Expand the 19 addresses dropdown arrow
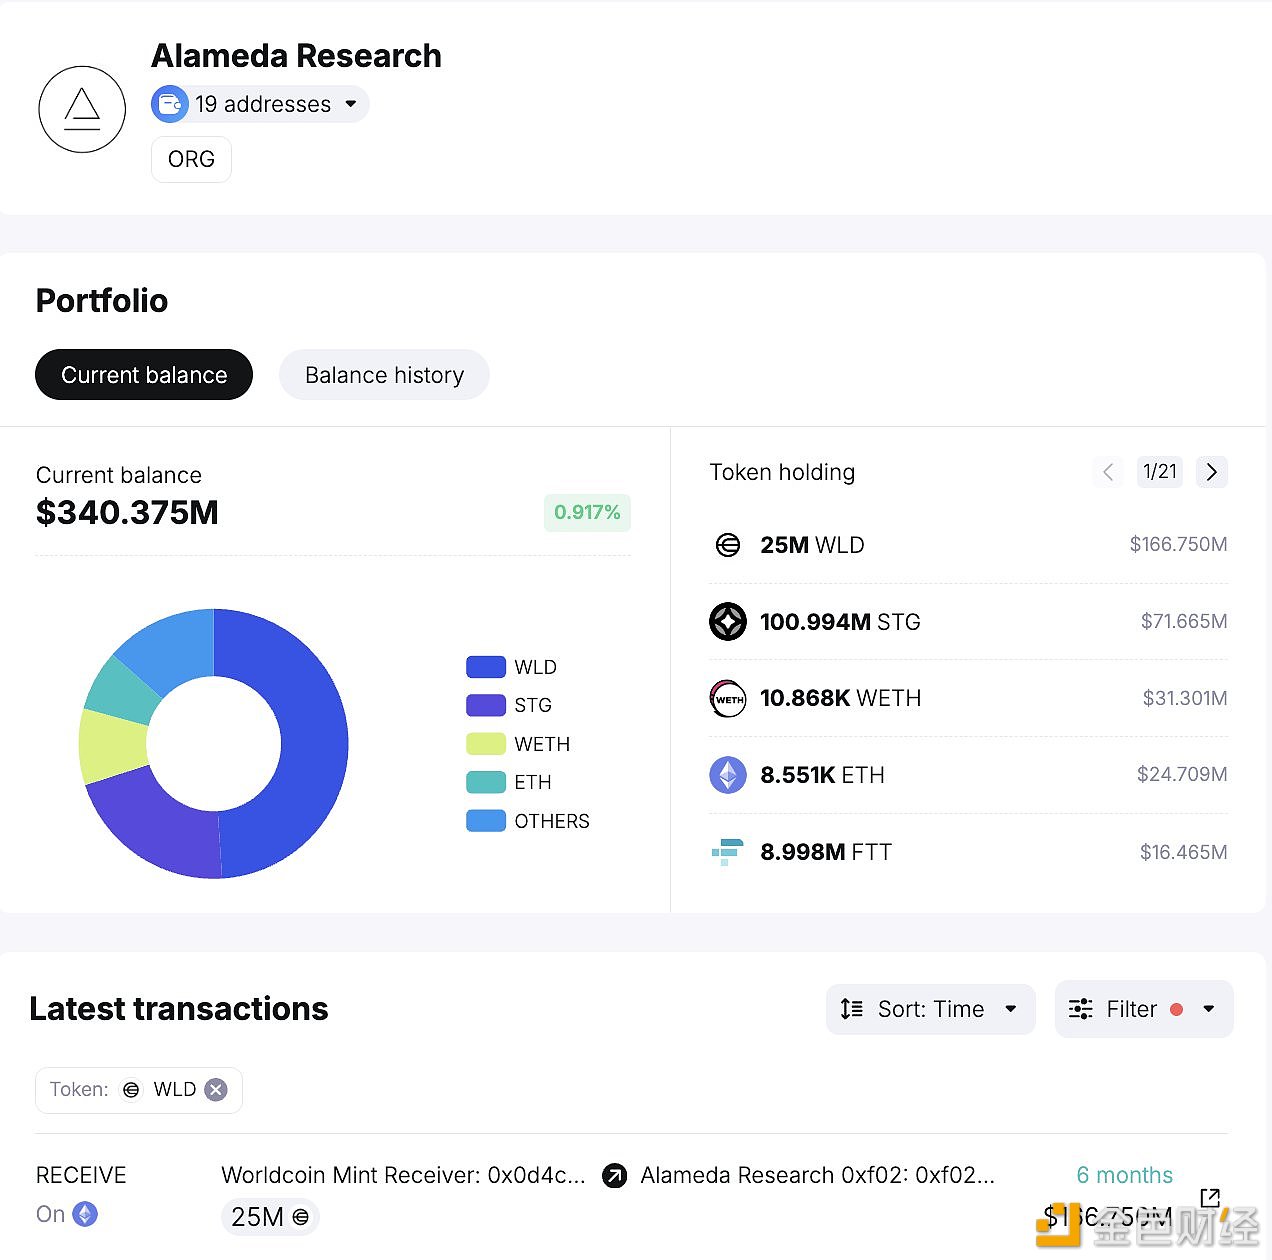Screen dimensions: 1272x1260 [x=351, y=104]
